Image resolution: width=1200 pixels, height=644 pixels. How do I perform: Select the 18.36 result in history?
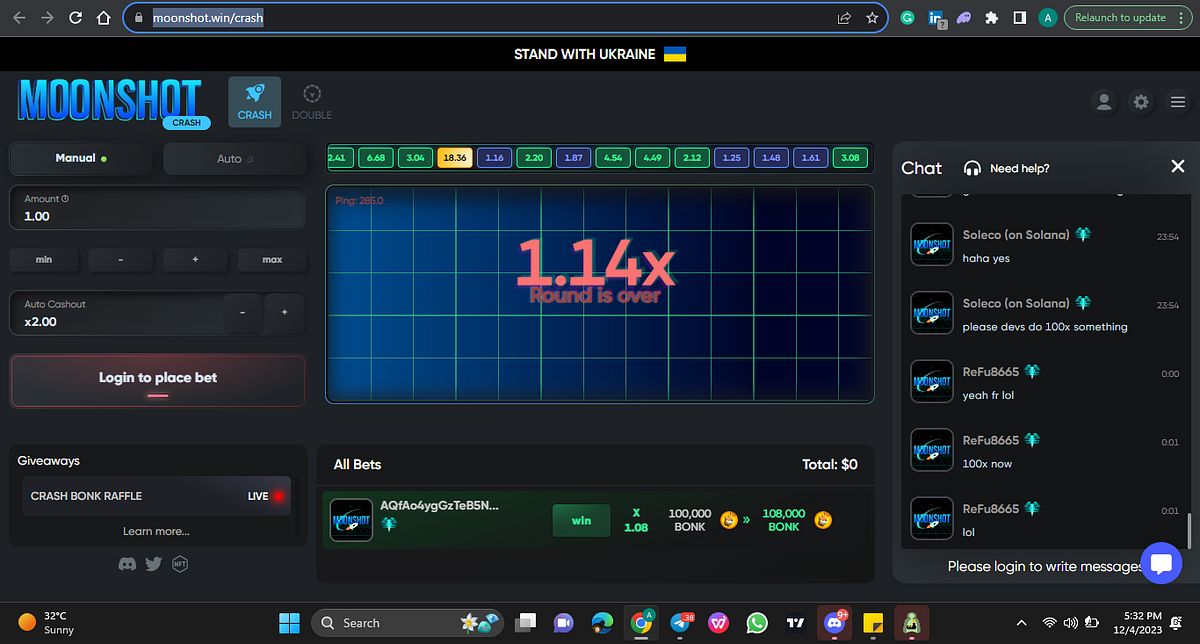point(454,158)
